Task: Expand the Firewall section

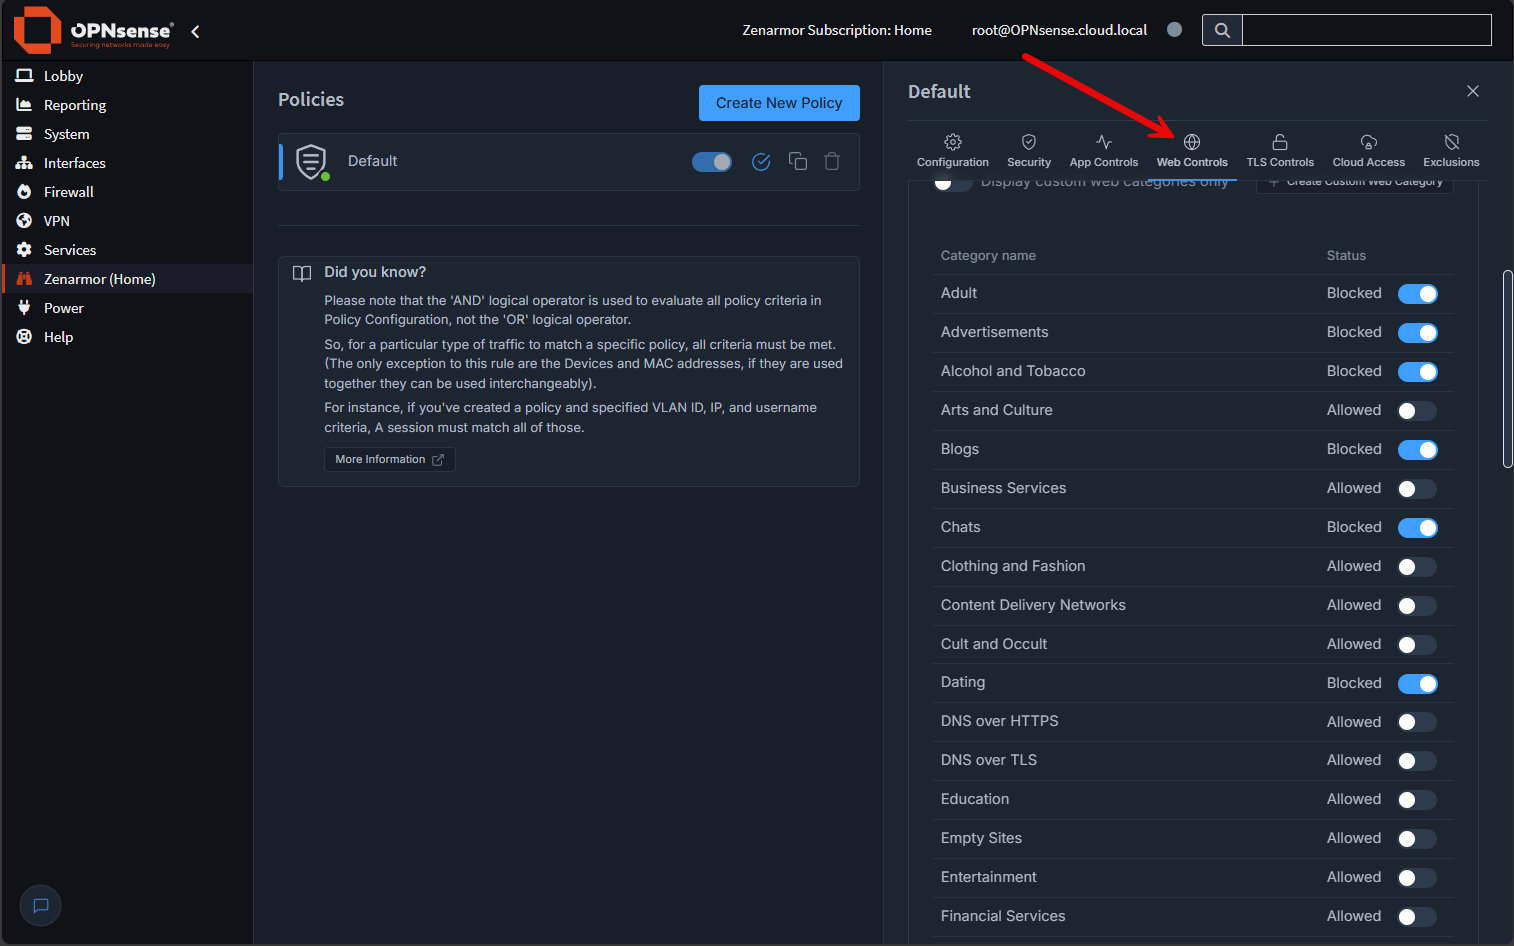Action: (x=68, y=191)
